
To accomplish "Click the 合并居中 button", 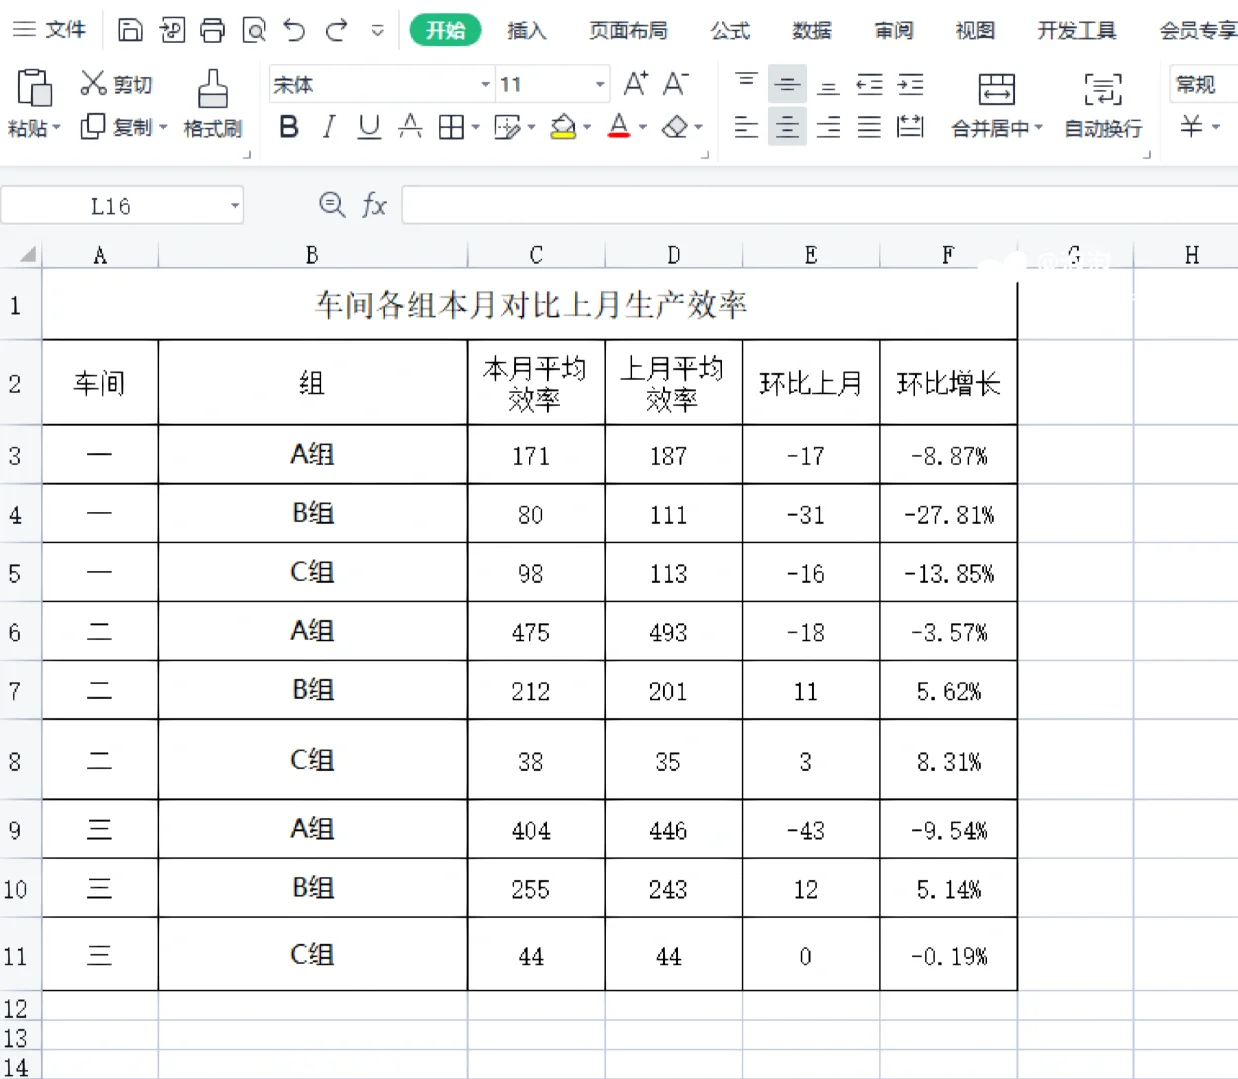I will 996,104.
